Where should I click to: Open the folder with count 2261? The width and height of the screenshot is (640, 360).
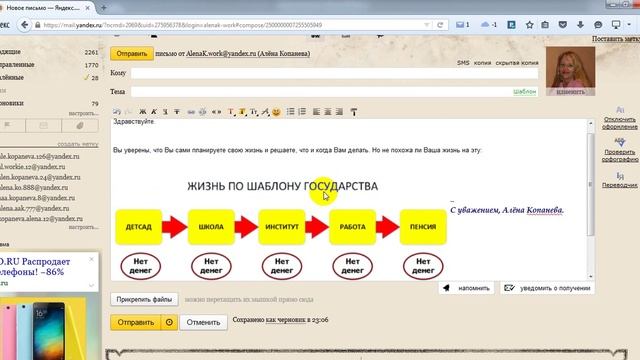click(x=49, y=52)
